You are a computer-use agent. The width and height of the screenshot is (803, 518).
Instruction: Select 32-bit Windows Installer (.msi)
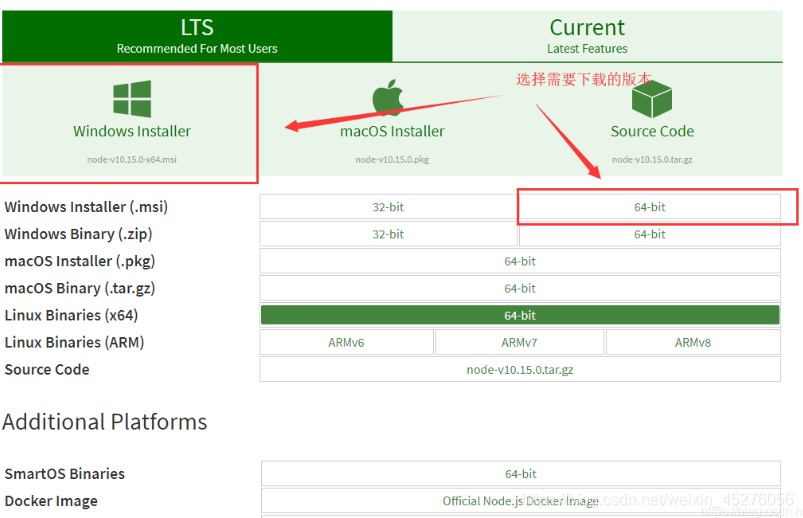click(x=388, y=207)
